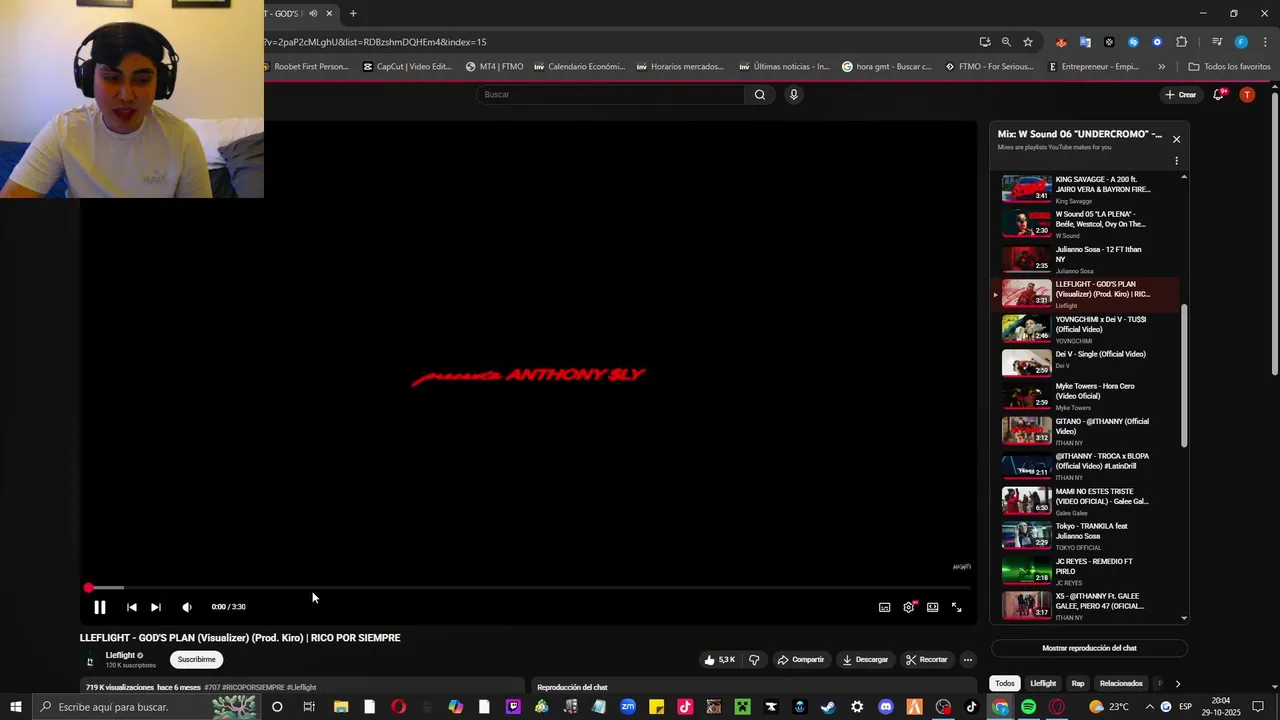
Task: Switch player to theater mode
Action: (x=932, y=607)
